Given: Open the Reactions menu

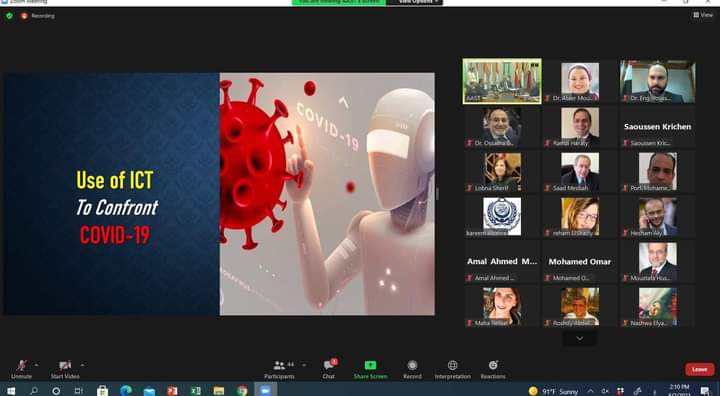Looking at the screenshot, I should (493, 369).
